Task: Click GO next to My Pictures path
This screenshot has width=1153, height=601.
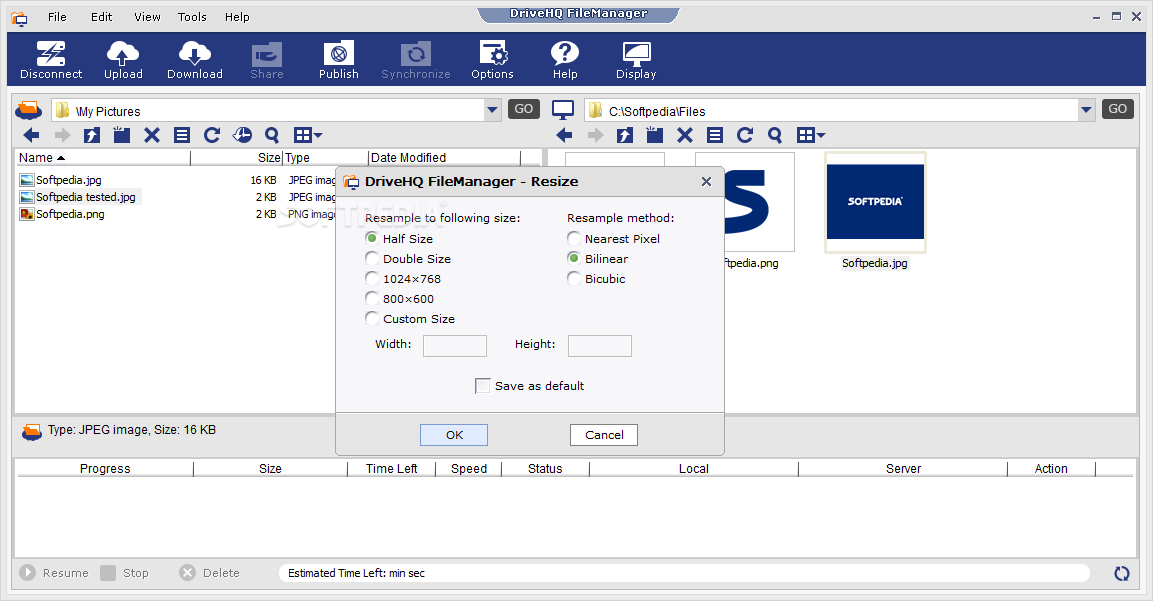Action: (524, 109)
